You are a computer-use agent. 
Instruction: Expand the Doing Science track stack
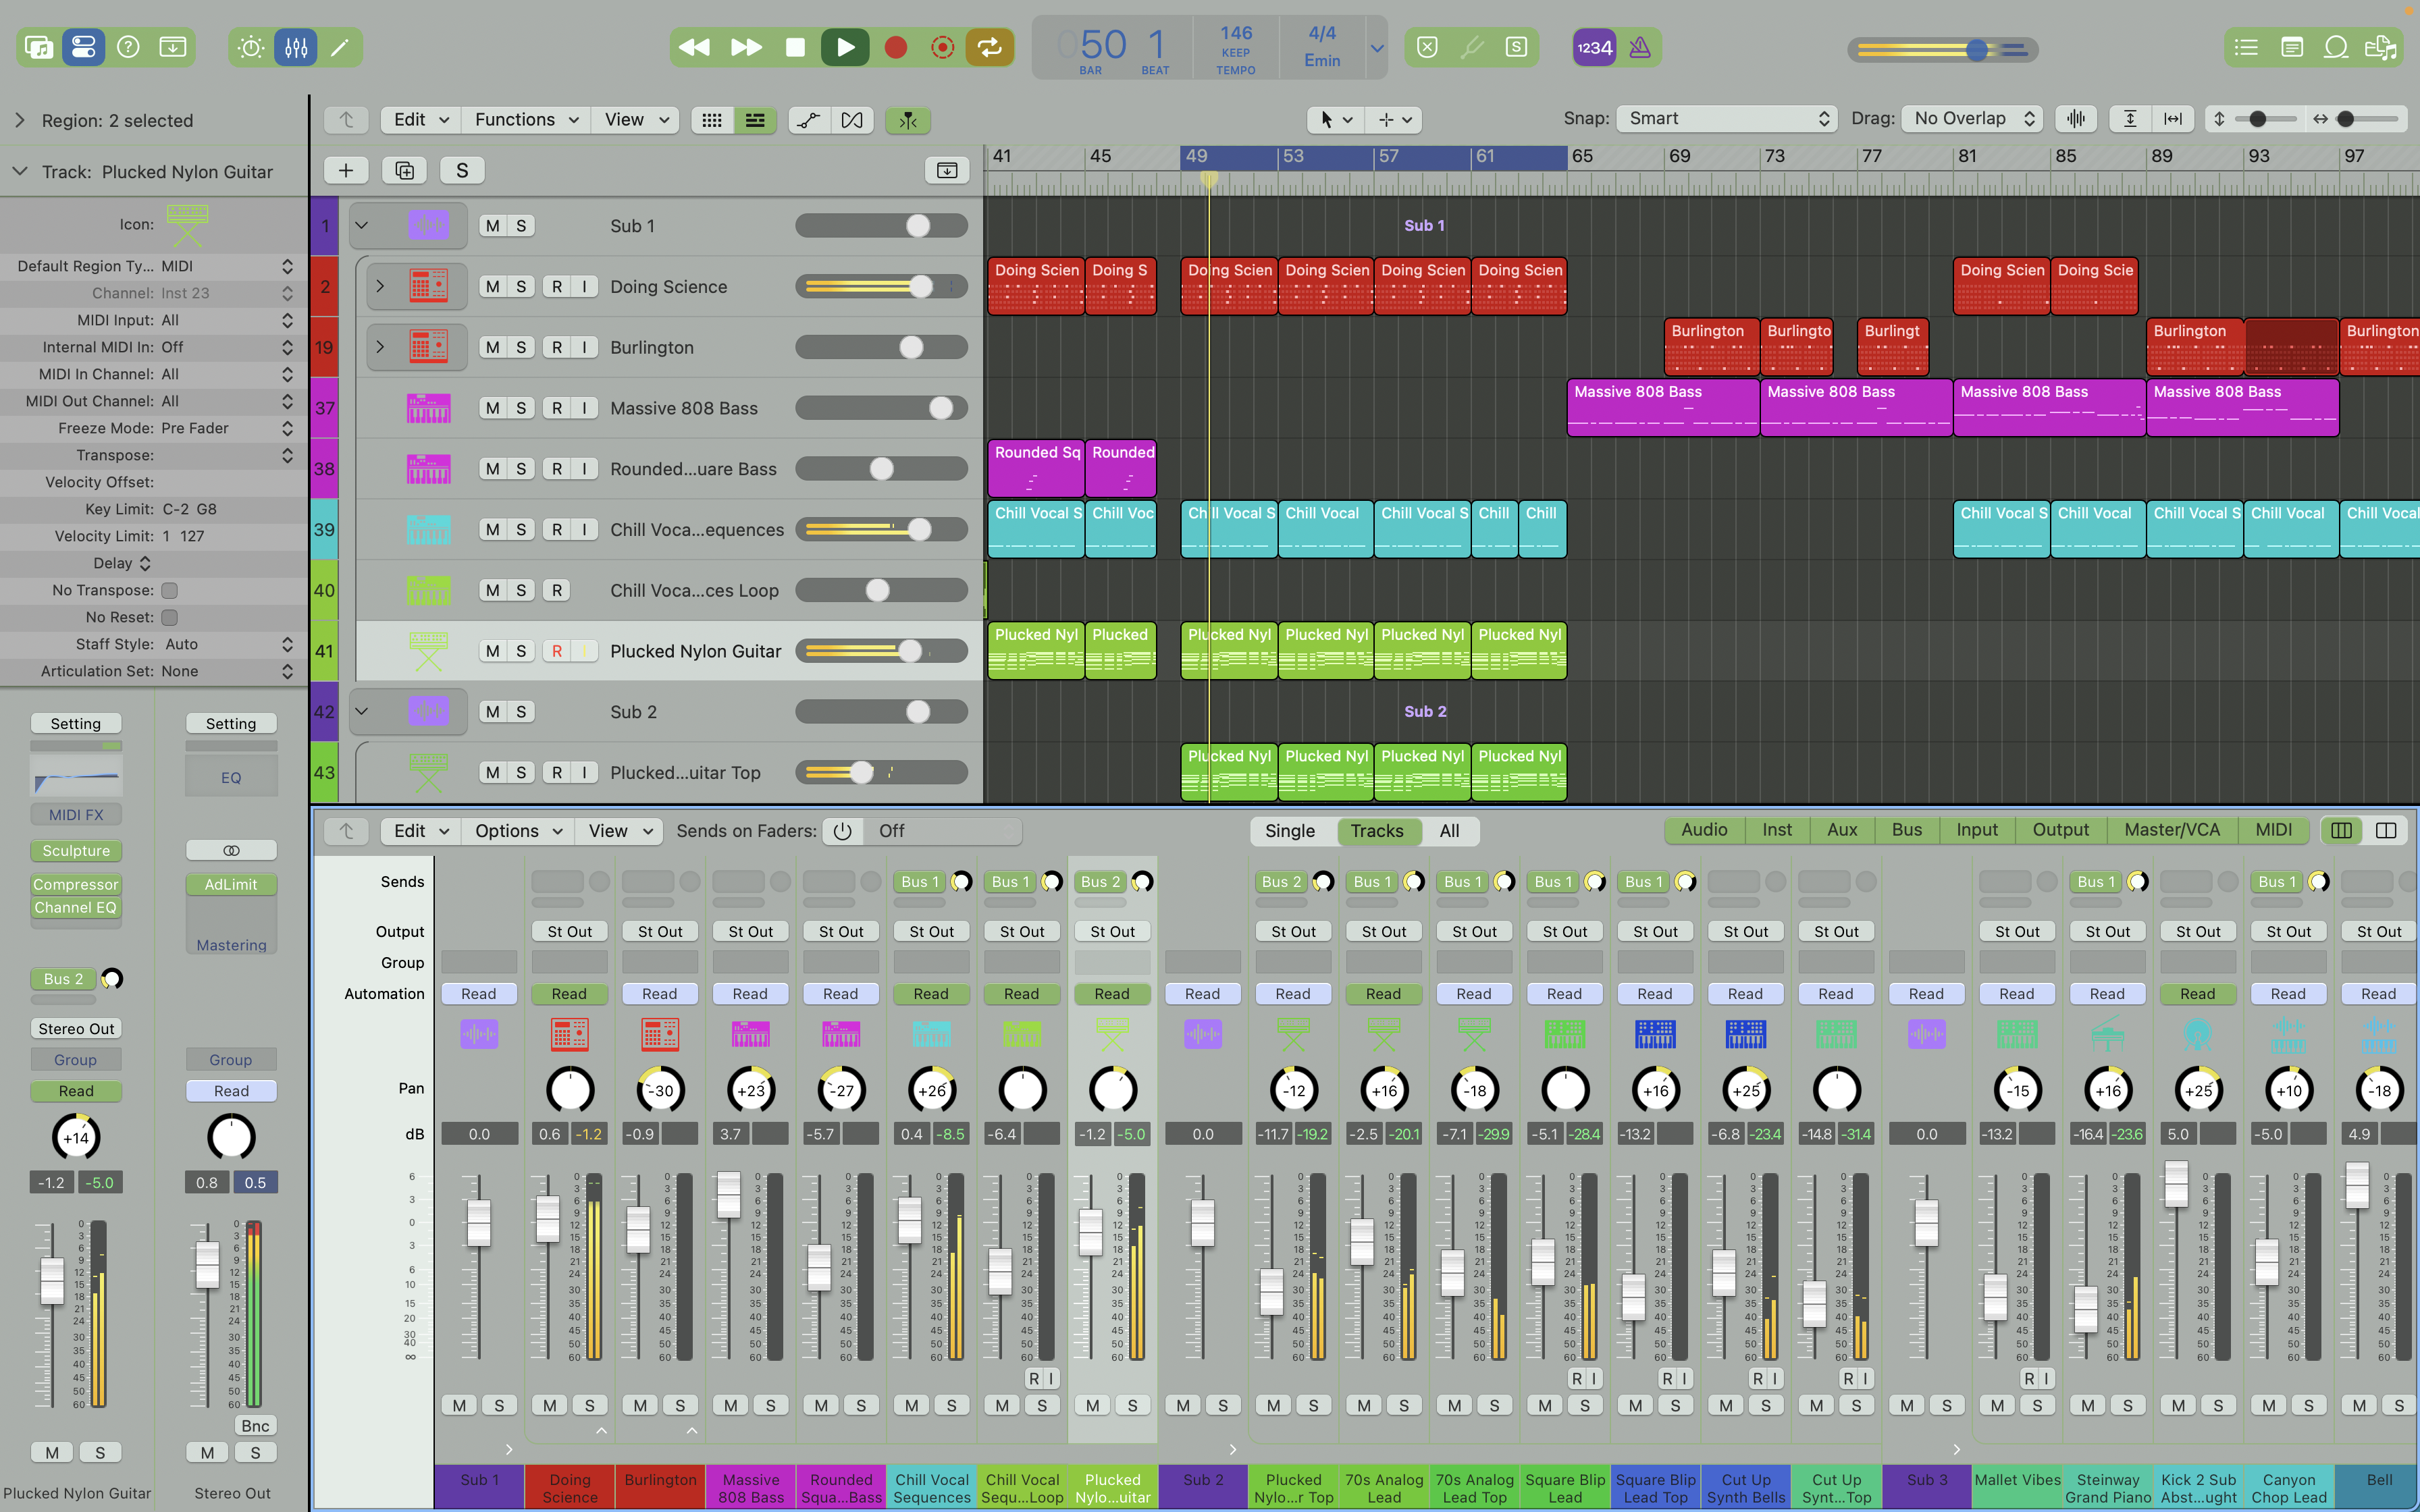pos(380,286)
